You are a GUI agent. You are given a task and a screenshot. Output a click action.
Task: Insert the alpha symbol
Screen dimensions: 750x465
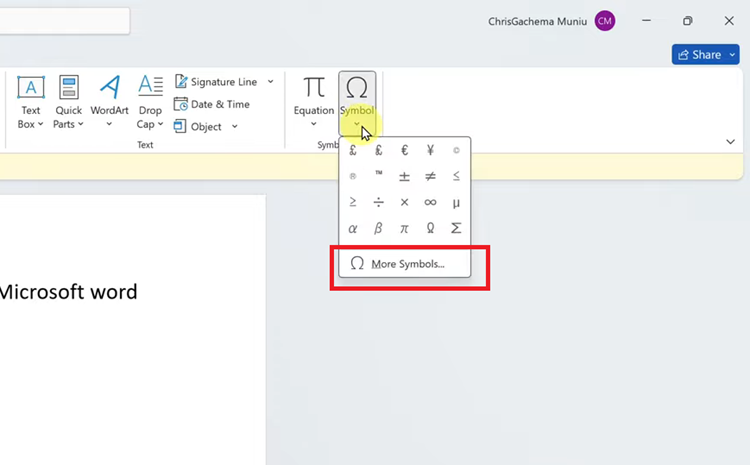(353, 228)
